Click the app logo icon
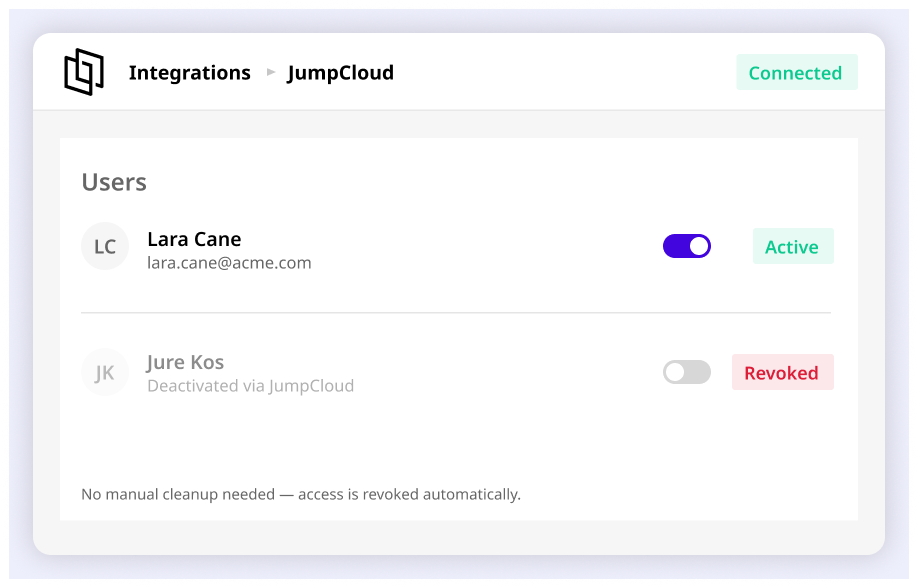The height and width of the screenshot is (588, 918). coord(84,72)
